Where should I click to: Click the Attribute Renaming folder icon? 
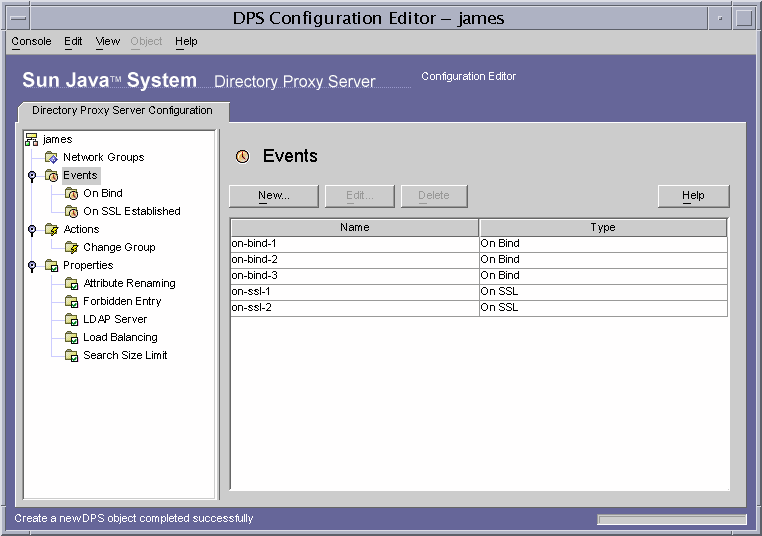71,283
